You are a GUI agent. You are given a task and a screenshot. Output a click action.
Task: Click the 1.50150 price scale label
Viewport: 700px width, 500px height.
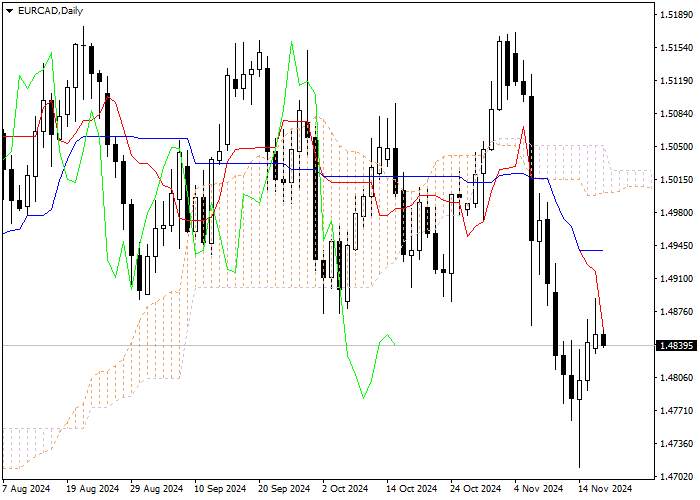[x=676, y=180]
